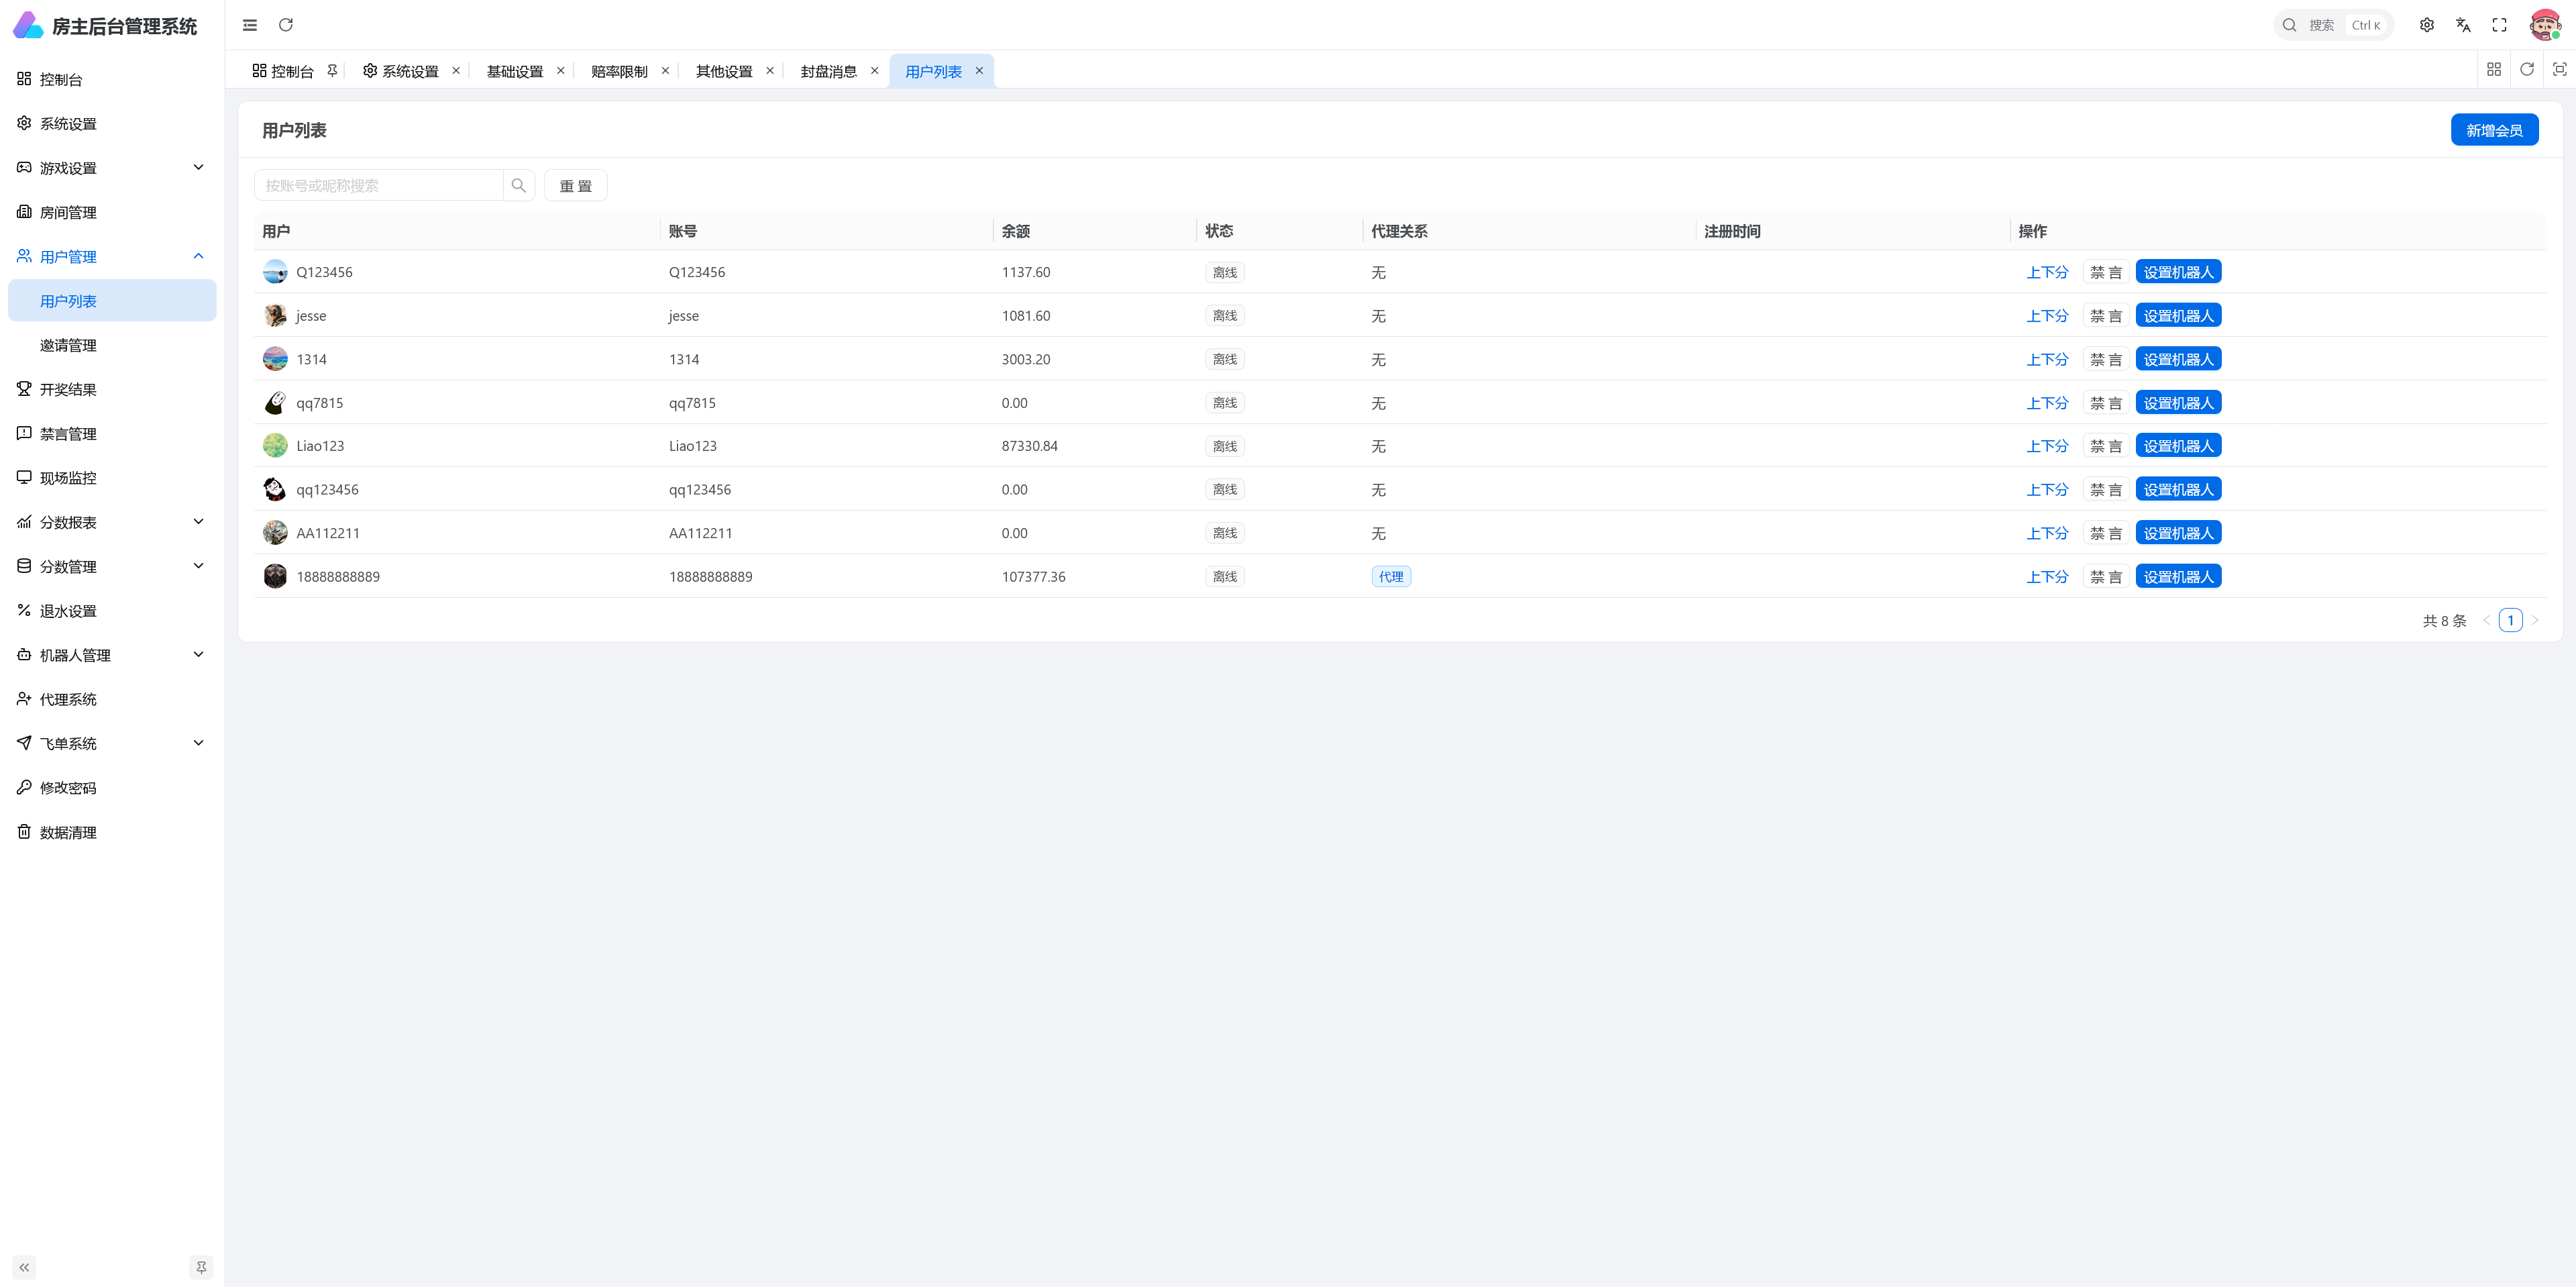2576x1287 pixels.
Task: Click the refresh icon beside the hamburger
Action: 286,25
